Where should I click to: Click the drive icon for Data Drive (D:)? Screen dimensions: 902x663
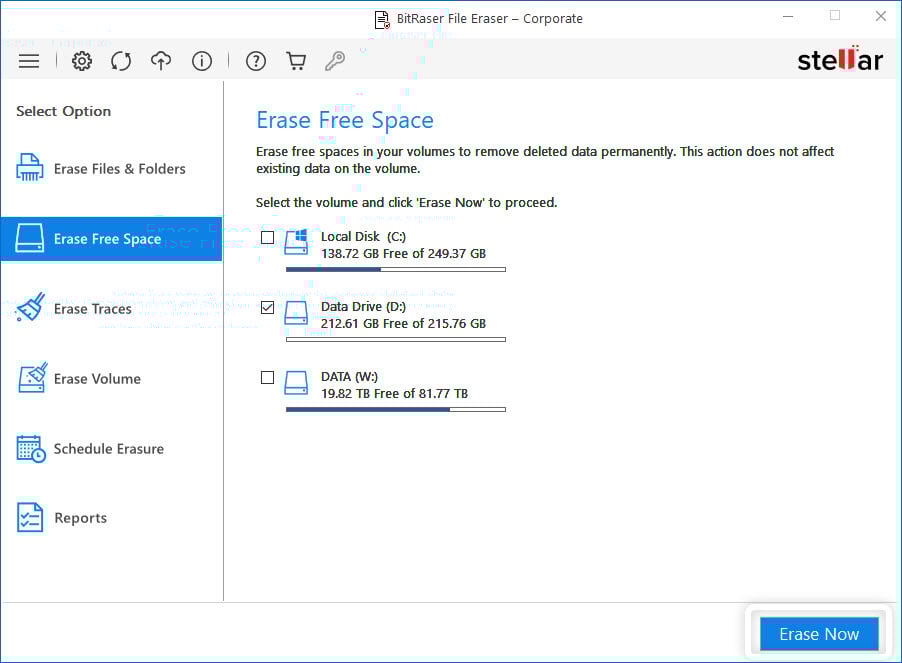pyautogui.click(x=296, y=313)
